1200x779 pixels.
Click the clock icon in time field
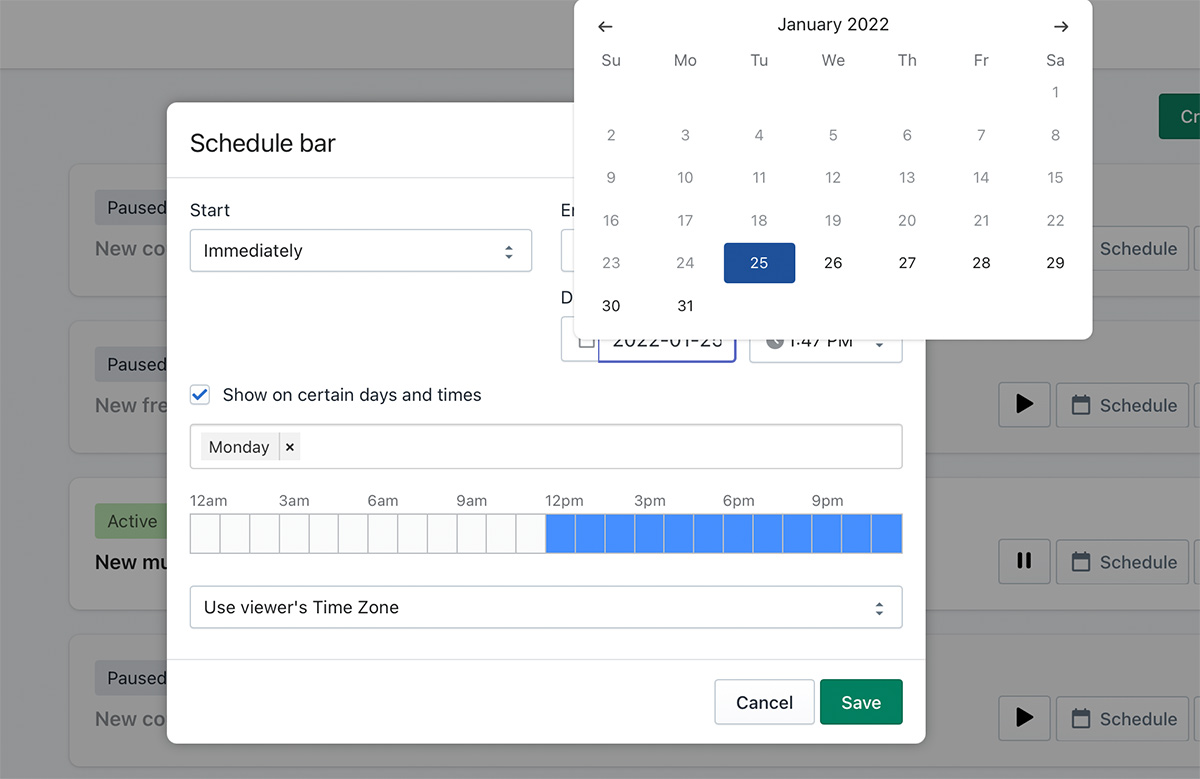click(x=774, y=343)
